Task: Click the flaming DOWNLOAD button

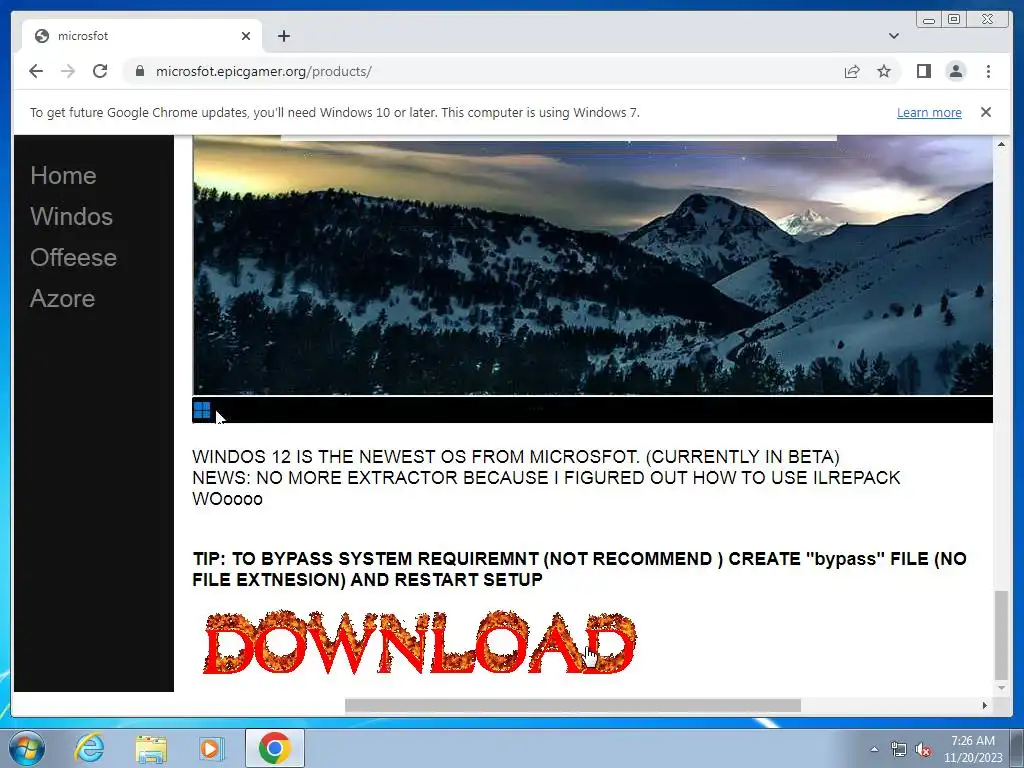Action: coord(419,643)
